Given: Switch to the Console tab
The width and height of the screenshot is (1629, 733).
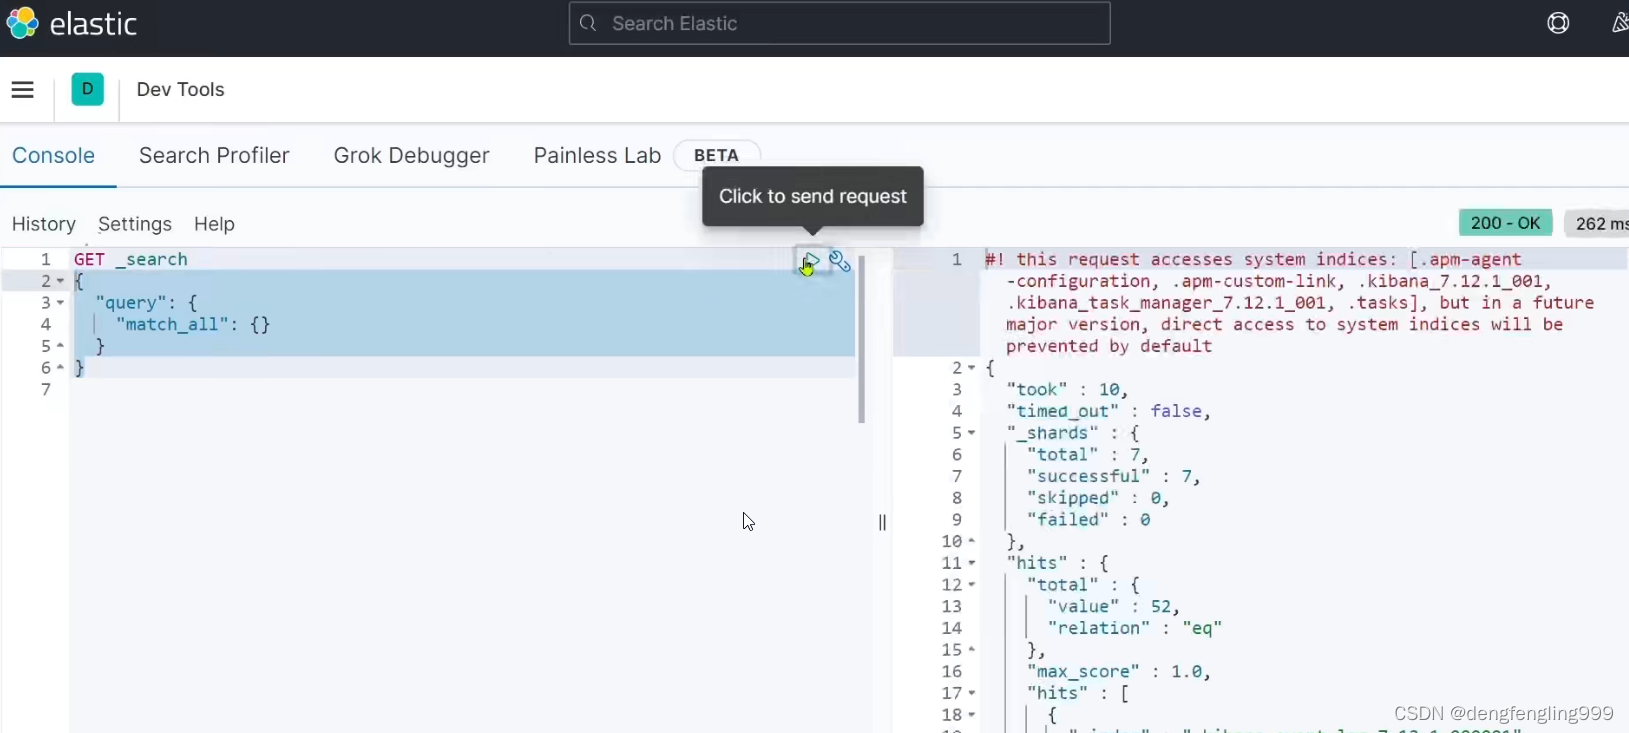Looking at the screenshot, I should click(53, 155).
